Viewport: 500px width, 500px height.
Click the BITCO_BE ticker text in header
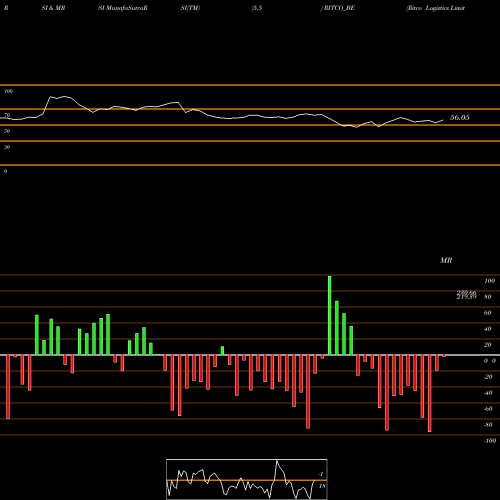(339, 8)
